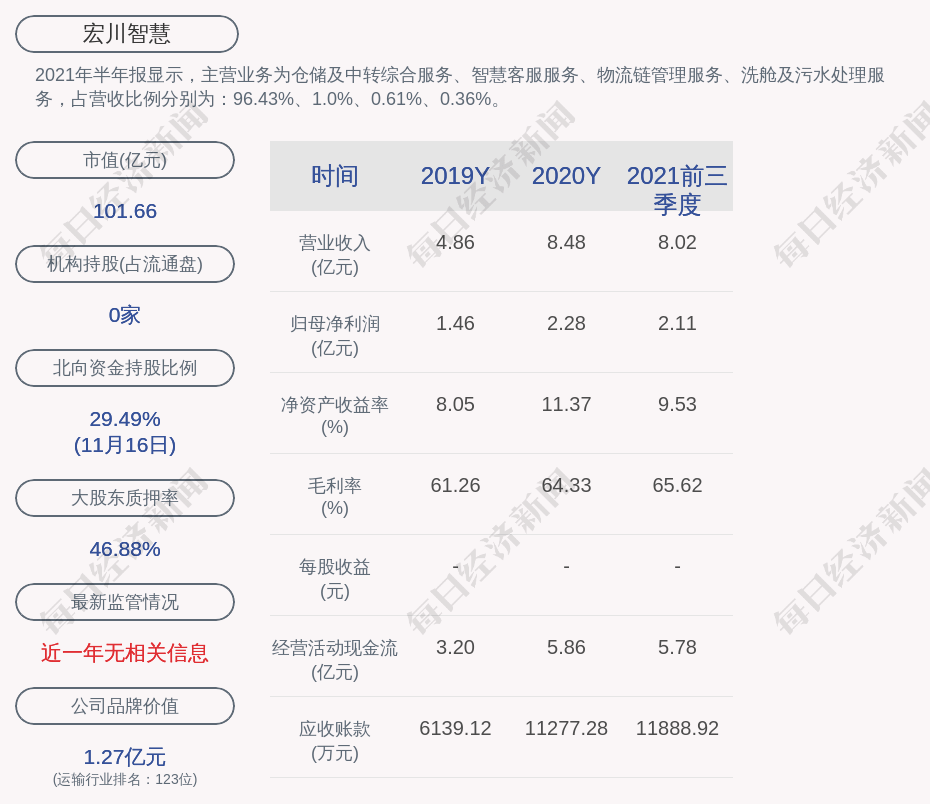Click the receivables value 11277.28
Screen dimensions: 930x804
566,728
